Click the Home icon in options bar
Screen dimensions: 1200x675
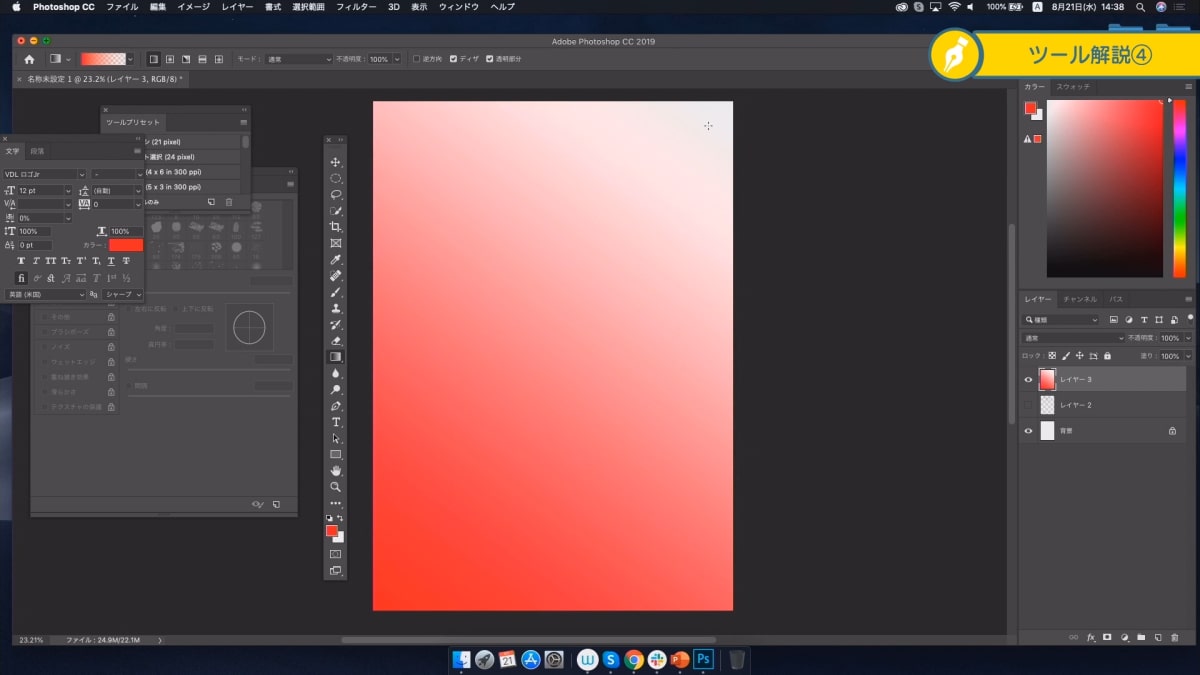click(29, 59)
